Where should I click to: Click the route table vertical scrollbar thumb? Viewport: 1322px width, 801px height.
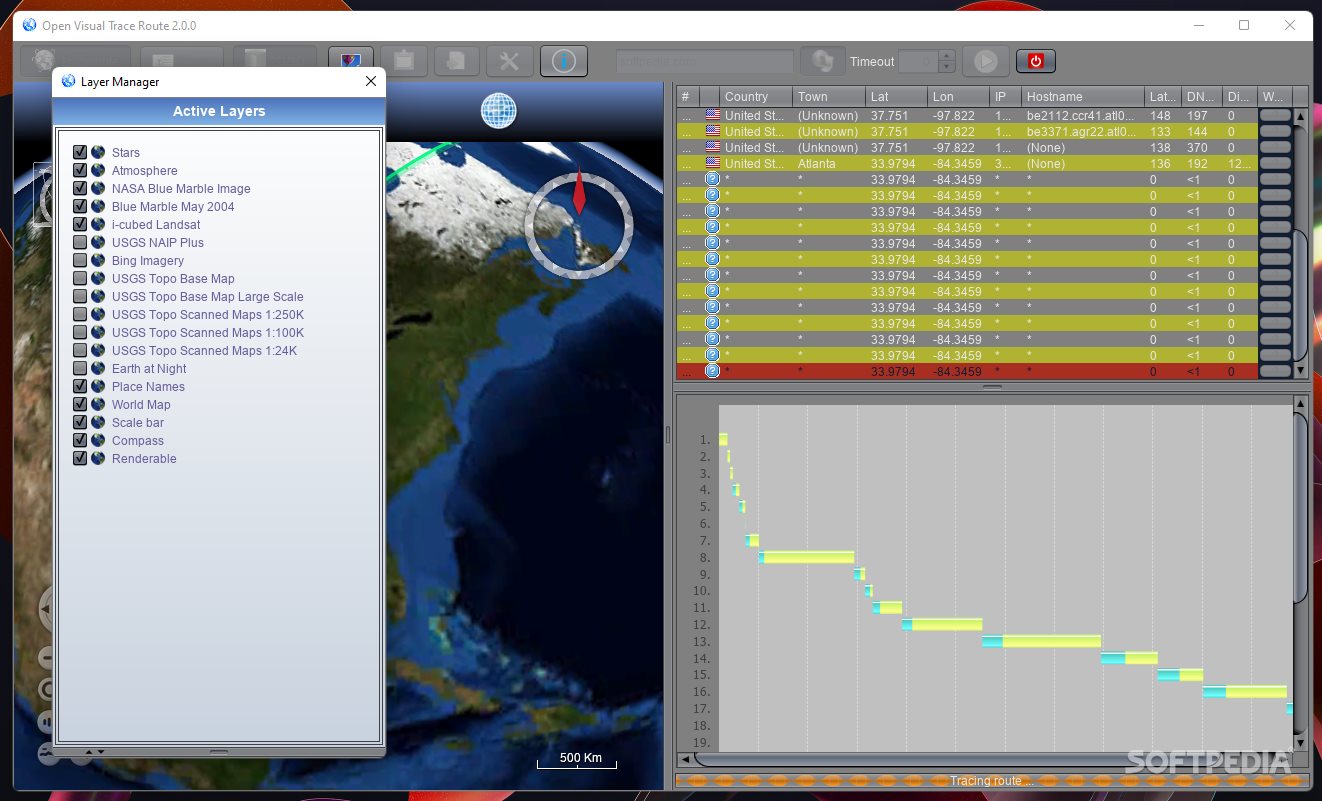1300,295
